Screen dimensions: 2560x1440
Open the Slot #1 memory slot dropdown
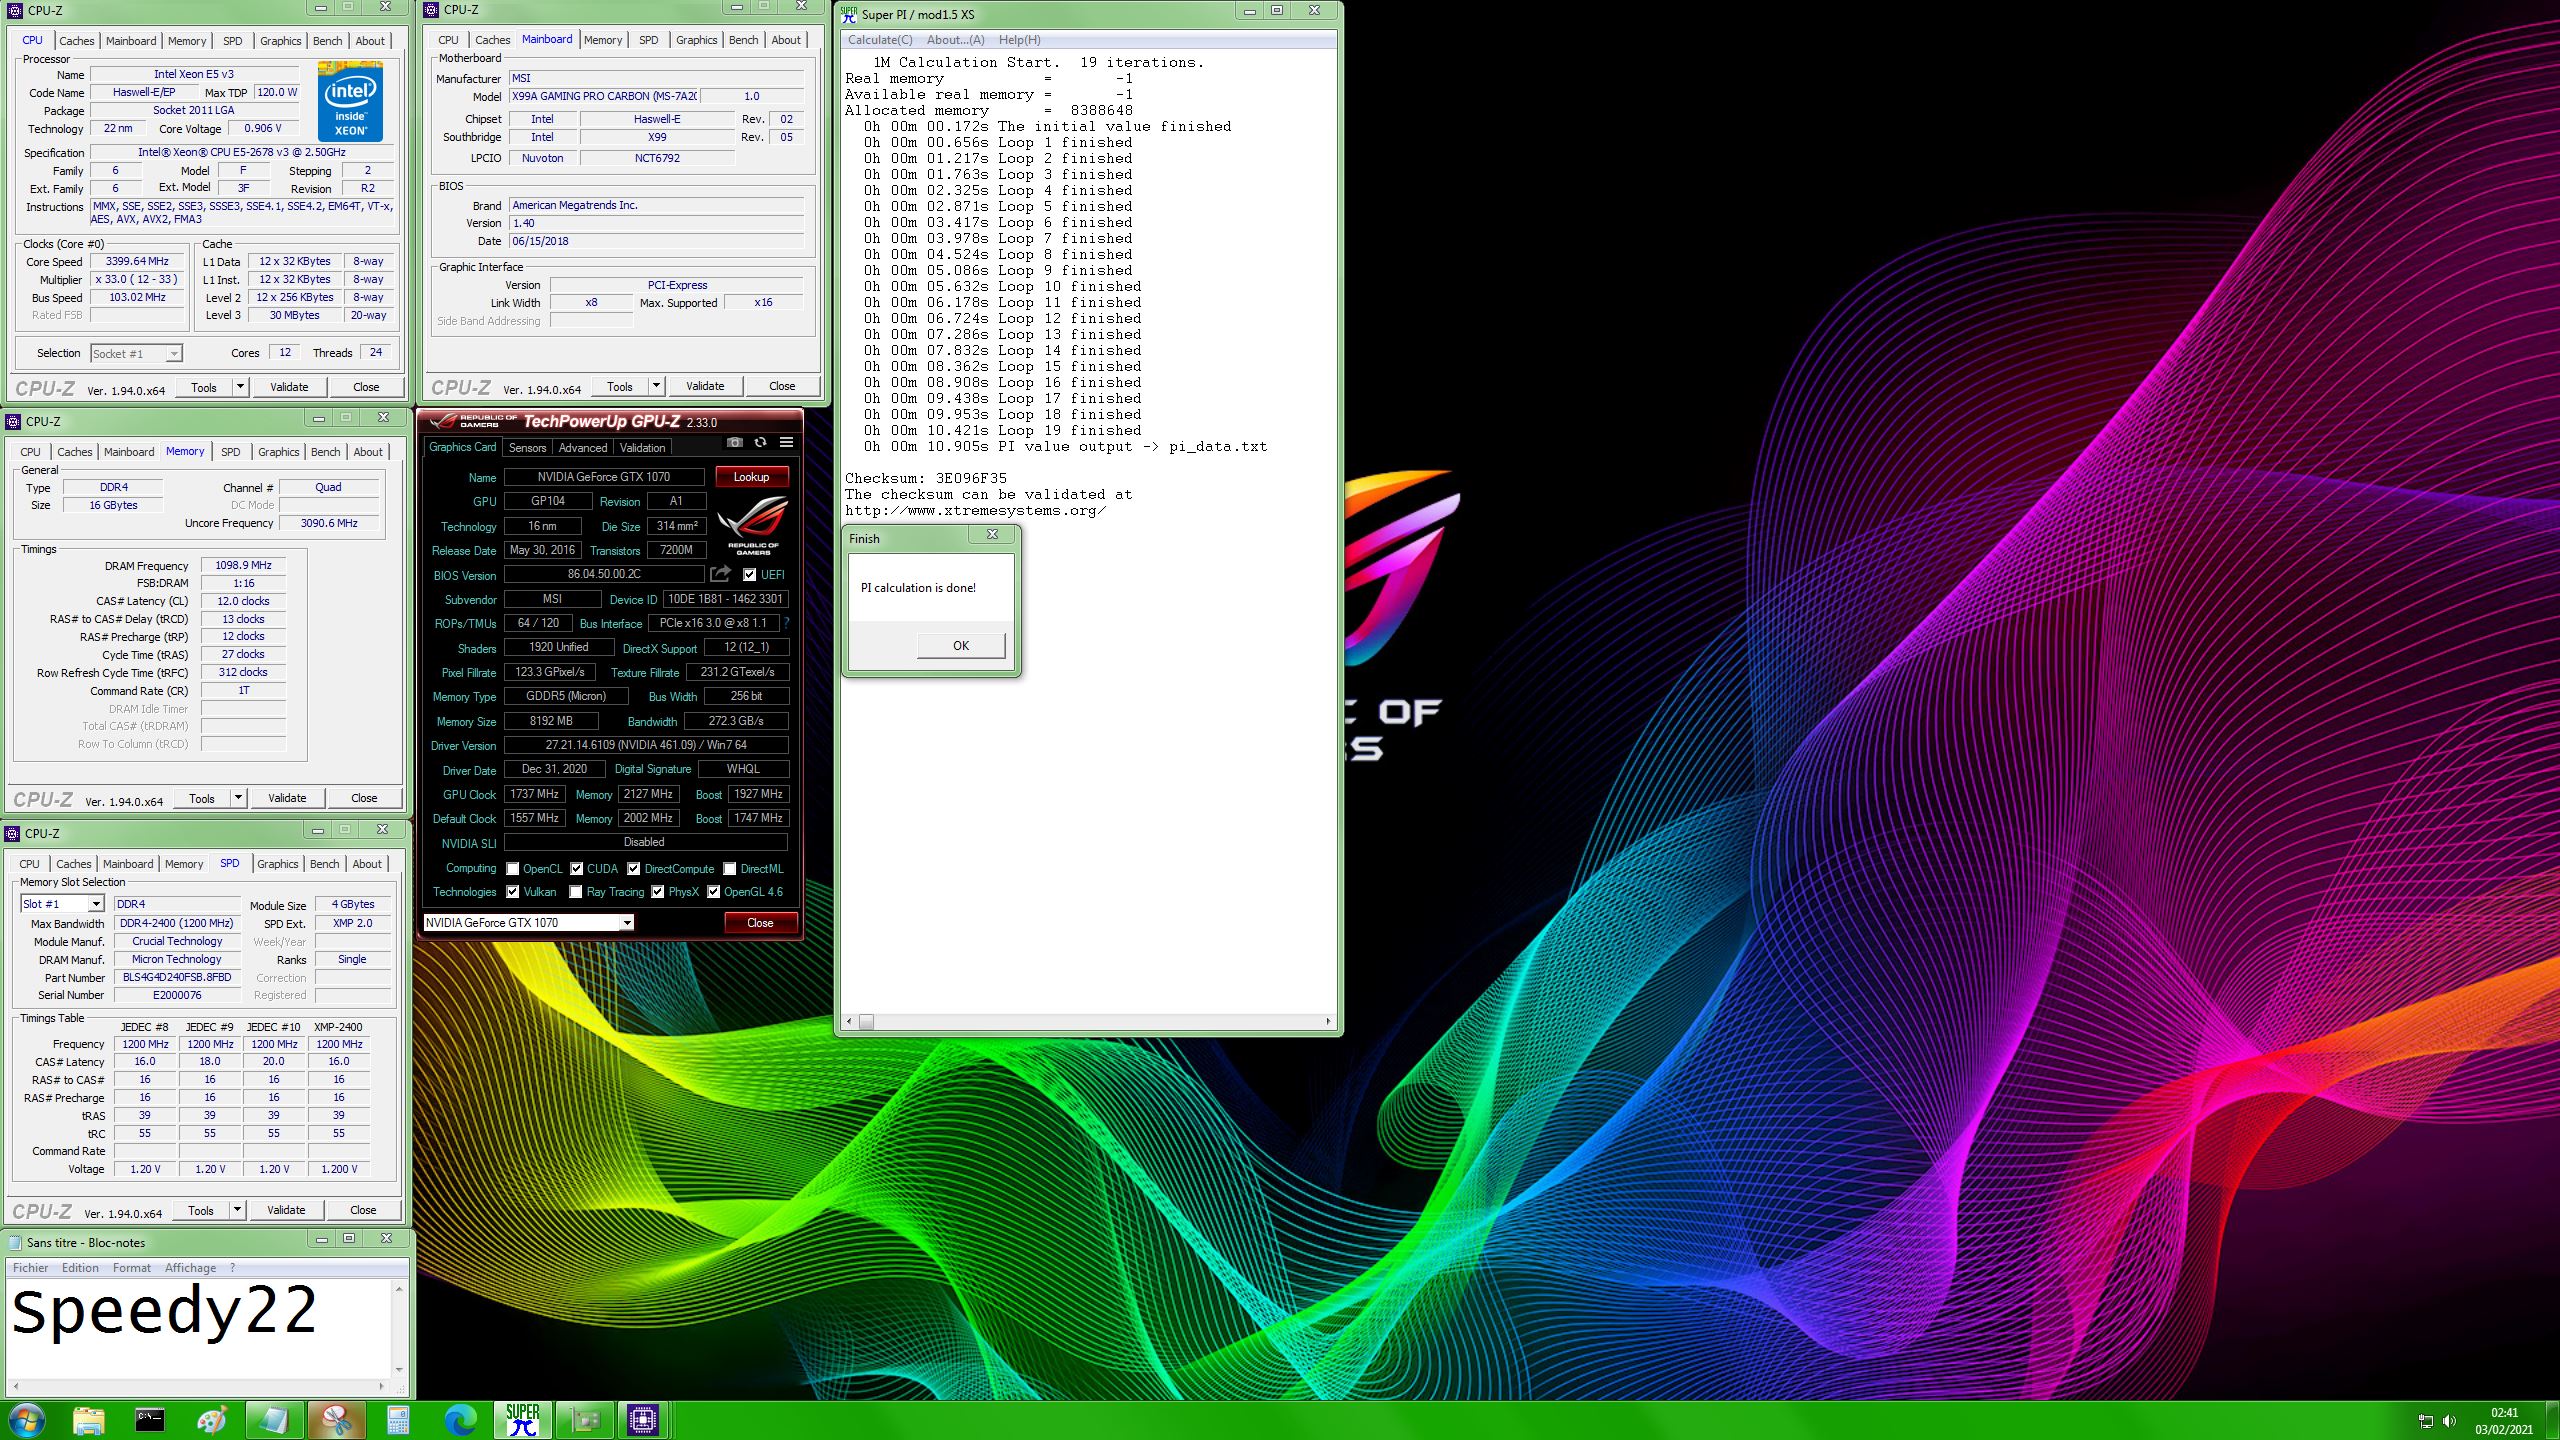click(62, 904)
